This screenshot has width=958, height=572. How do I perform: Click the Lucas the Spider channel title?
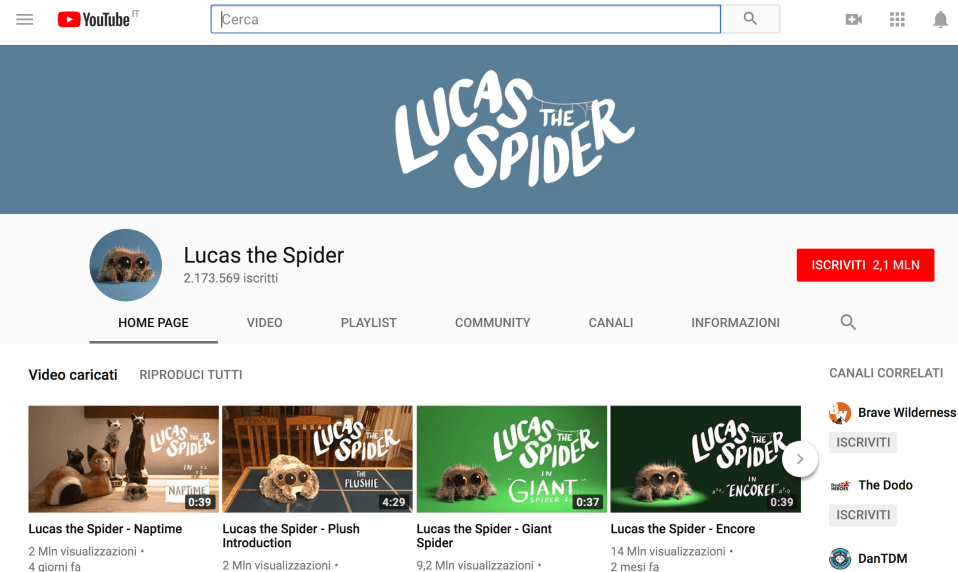(264, 255)
